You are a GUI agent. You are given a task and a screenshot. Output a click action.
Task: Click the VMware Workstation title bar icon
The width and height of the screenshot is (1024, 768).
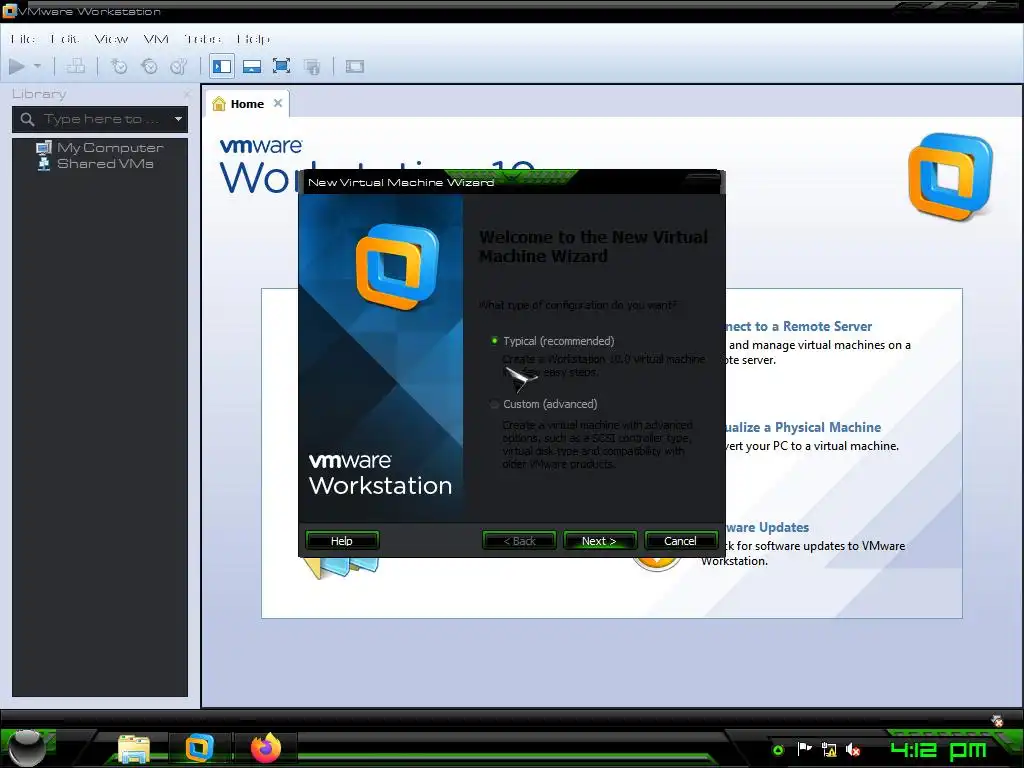(x=9, y=11)
